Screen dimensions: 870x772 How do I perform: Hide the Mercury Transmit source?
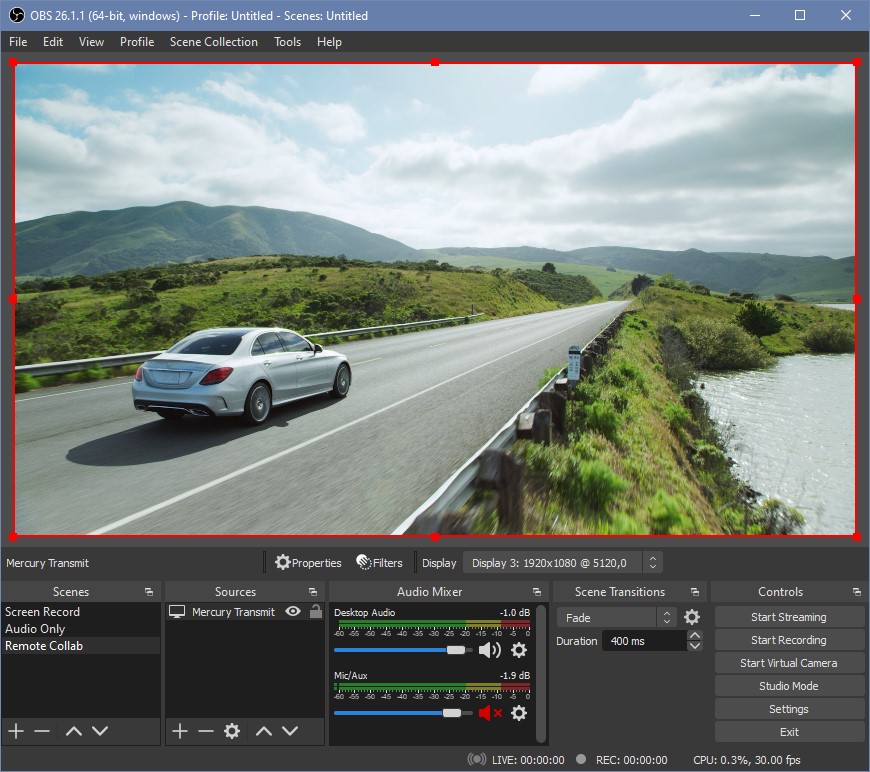[293, 612]
